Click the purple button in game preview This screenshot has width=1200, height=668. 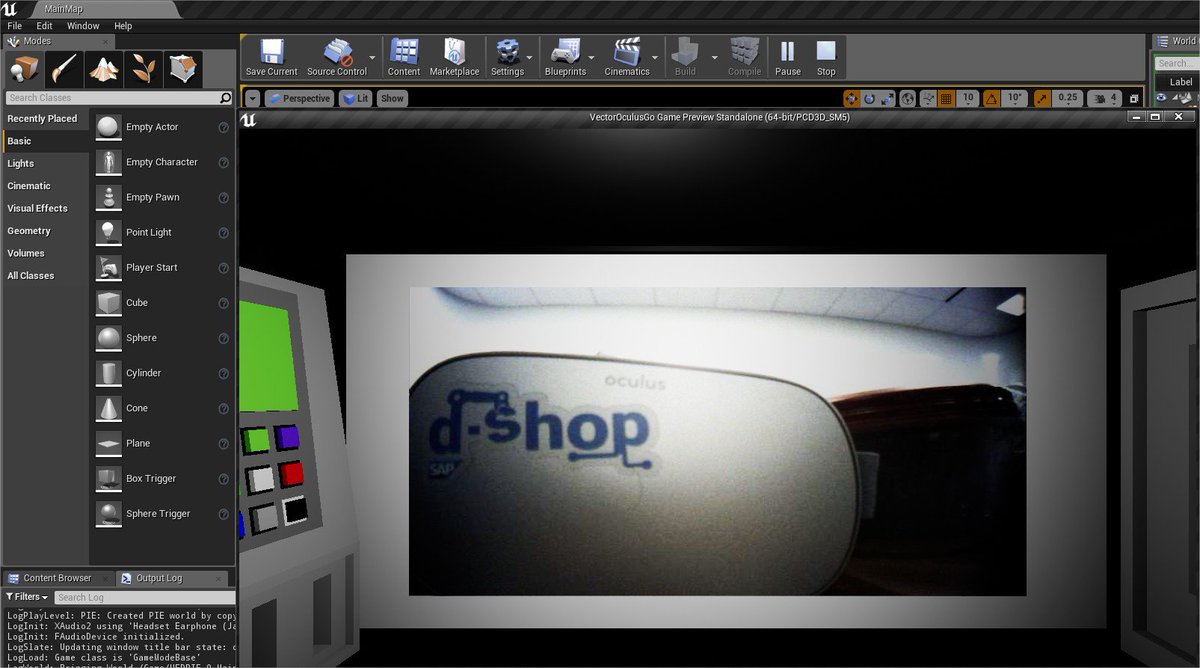point(287,437)
